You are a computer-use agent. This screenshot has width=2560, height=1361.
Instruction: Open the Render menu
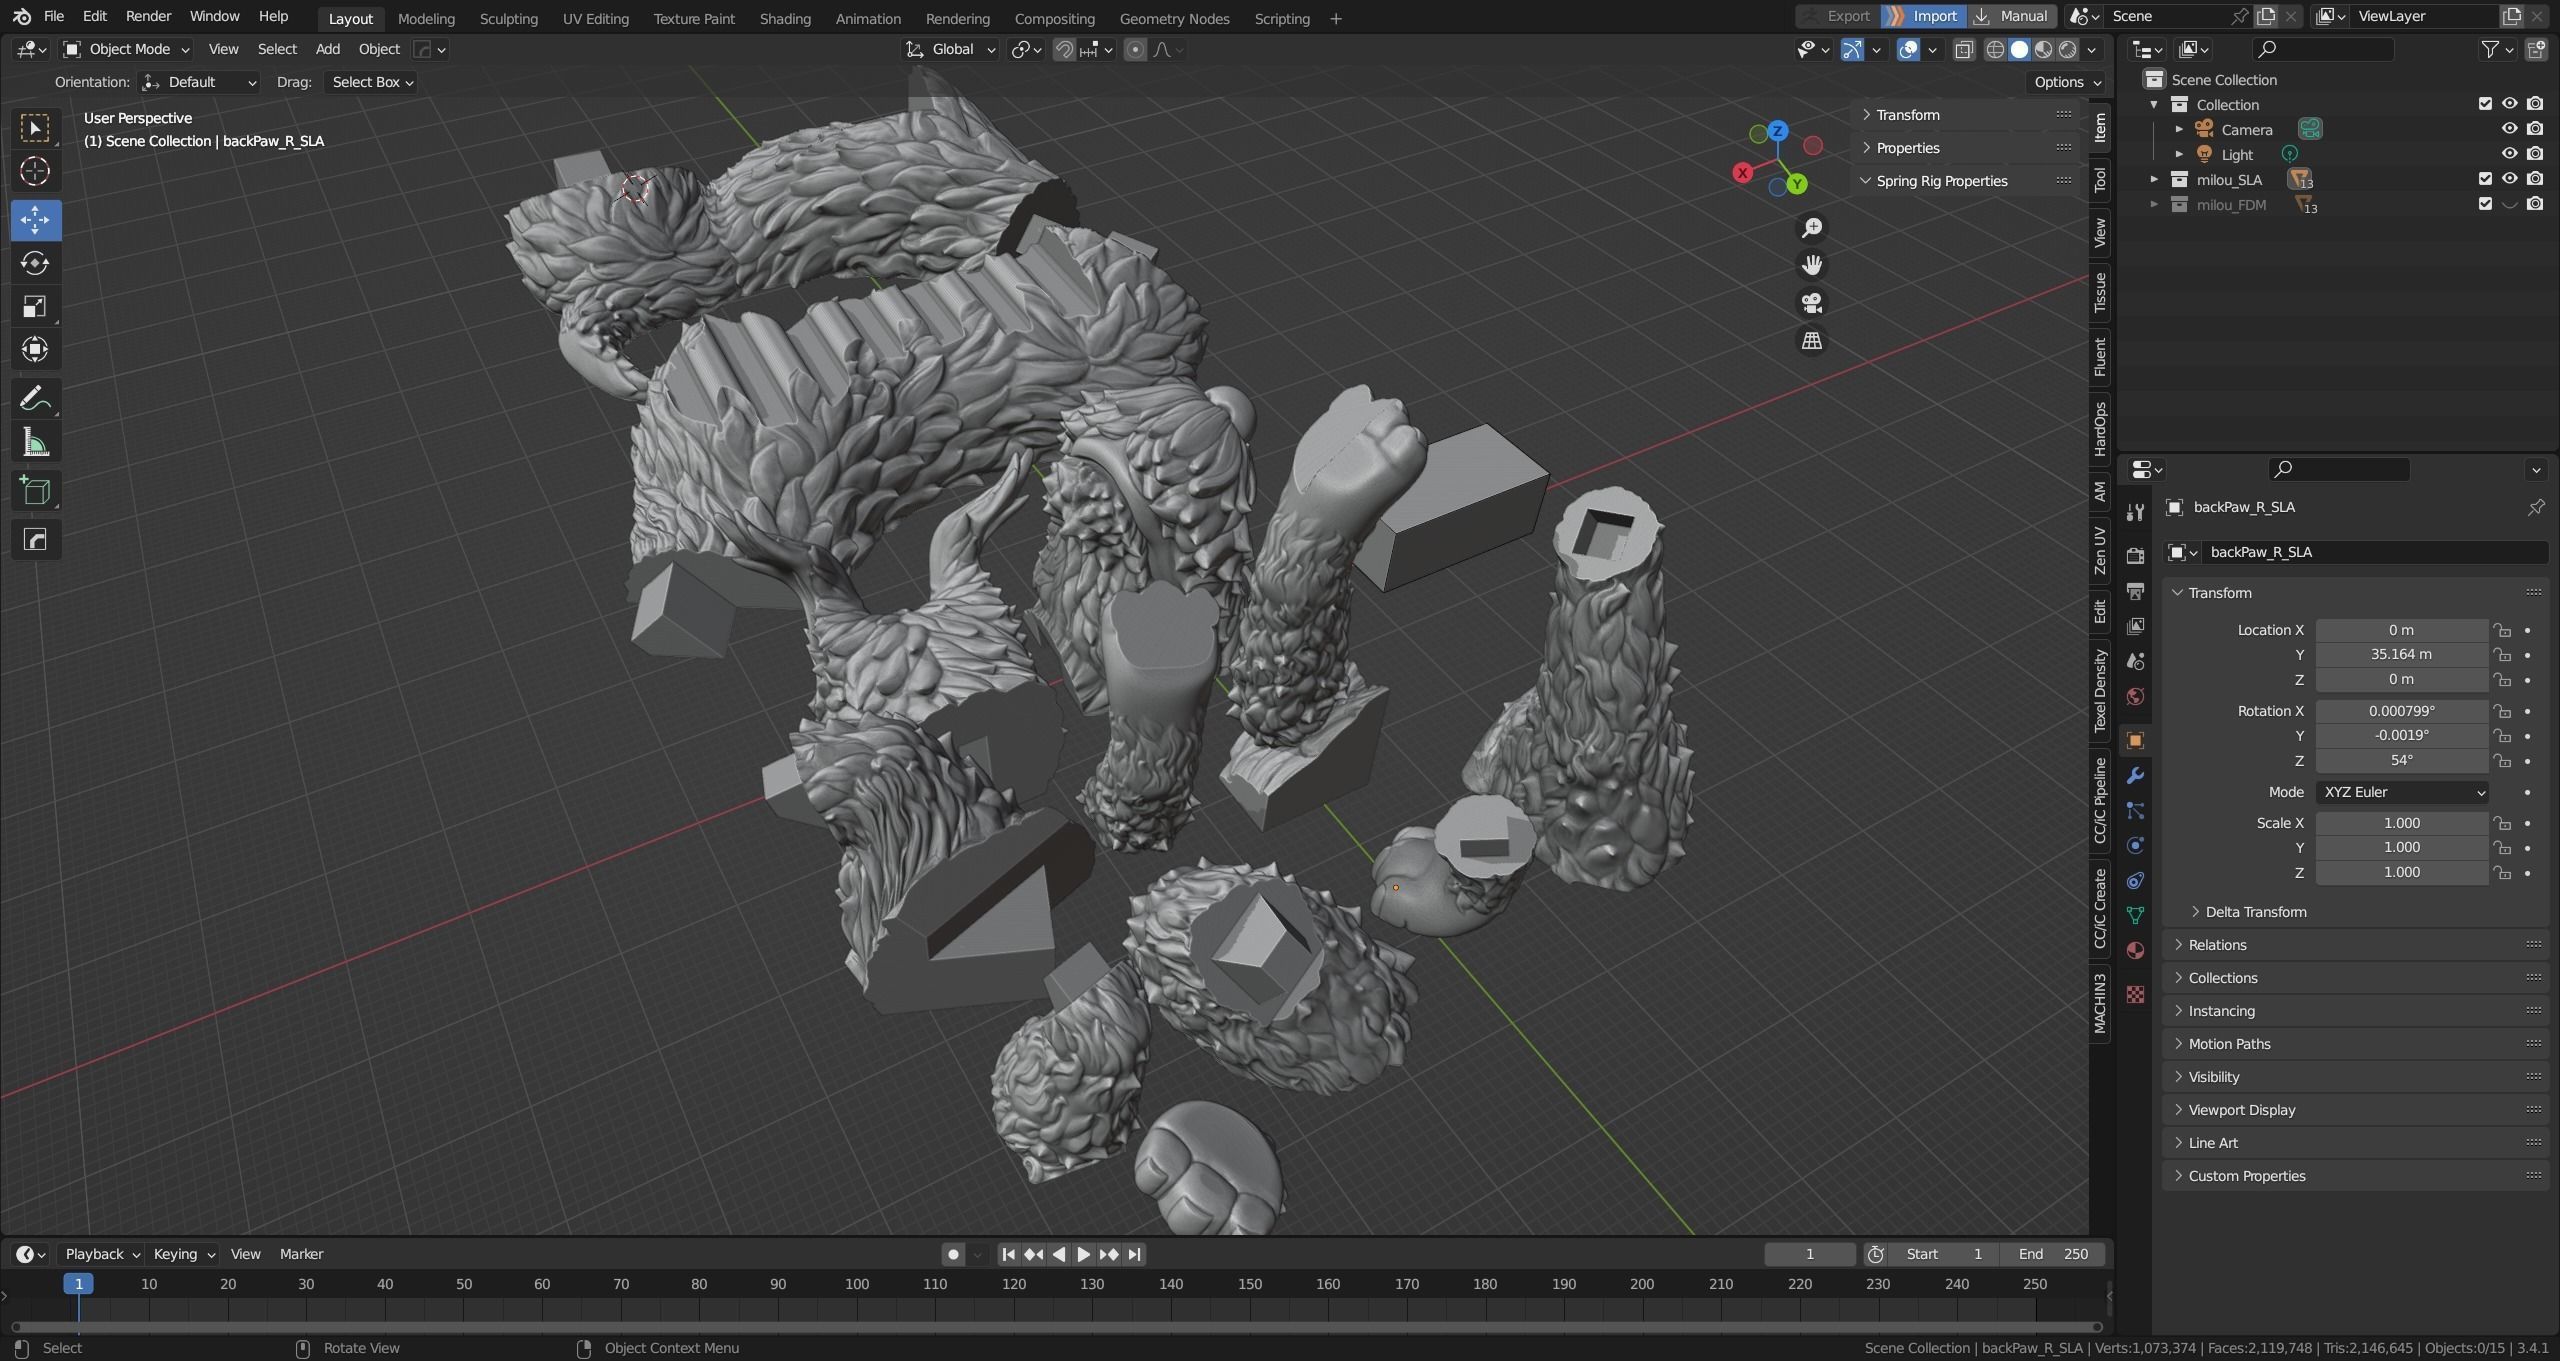148,16
